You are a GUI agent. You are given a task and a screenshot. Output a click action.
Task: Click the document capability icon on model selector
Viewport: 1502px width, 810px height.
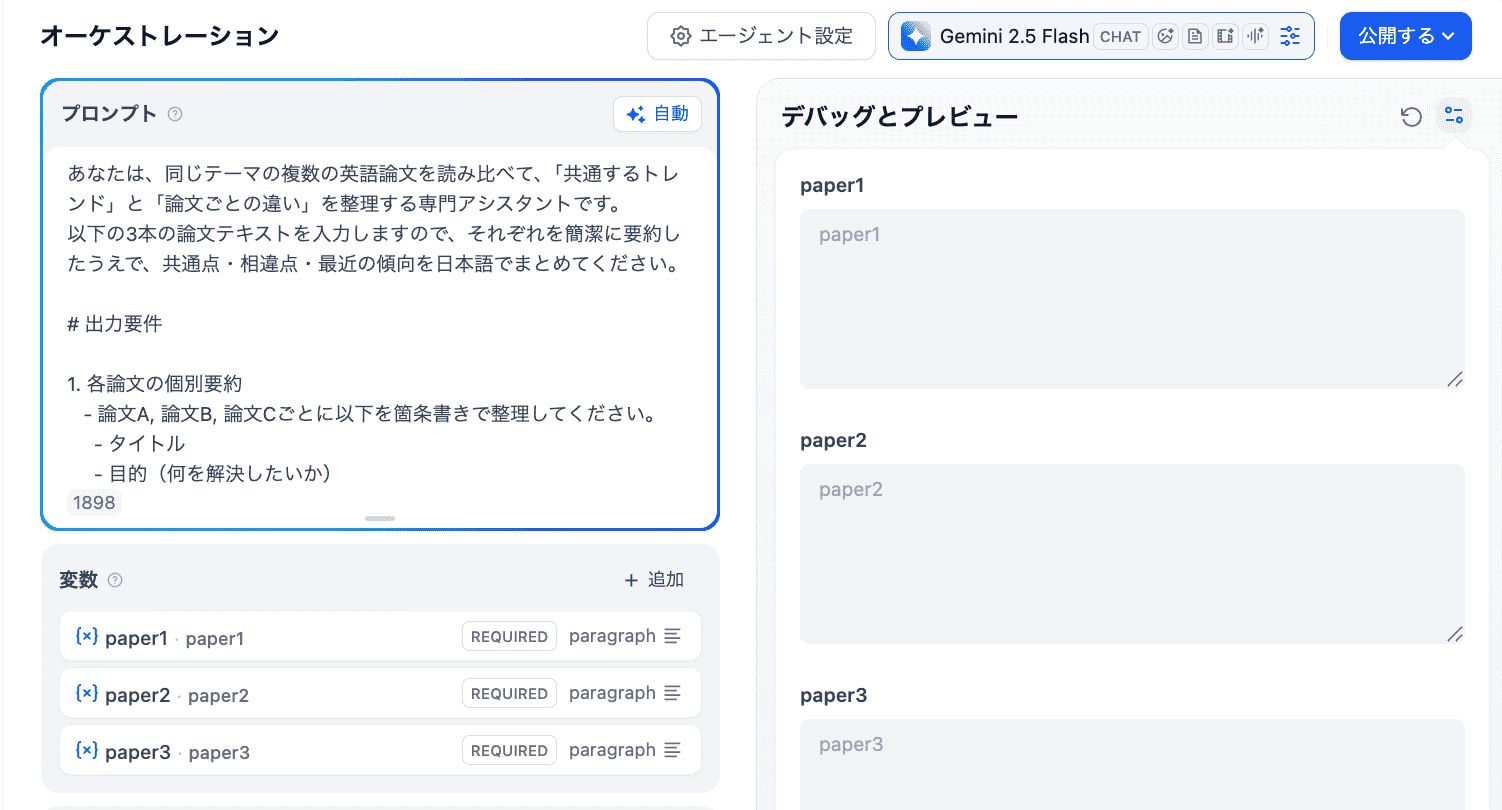[1194, 36]
